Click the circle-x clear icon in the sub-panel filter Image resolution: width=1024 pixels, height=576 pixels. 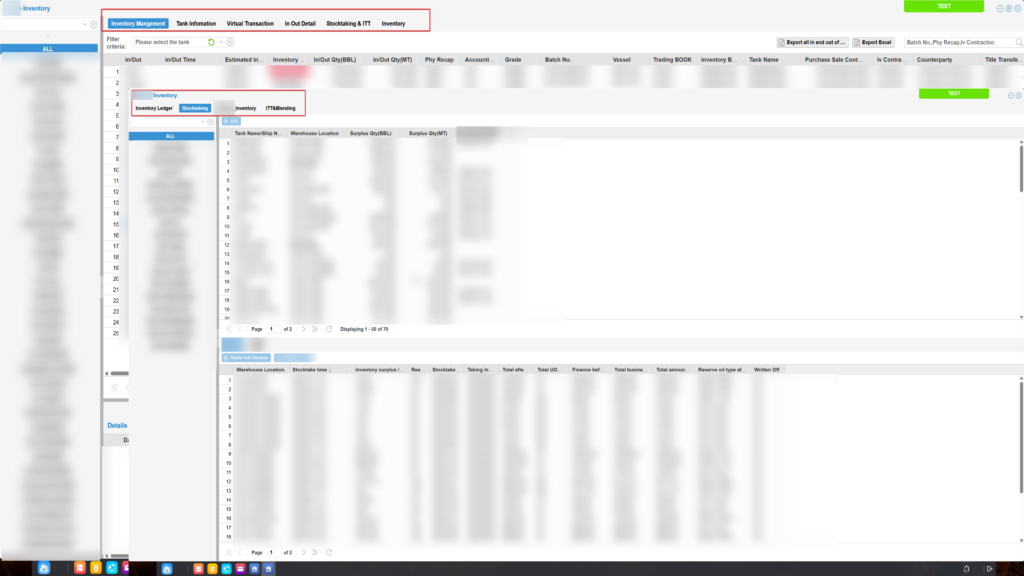pos(210,121)
